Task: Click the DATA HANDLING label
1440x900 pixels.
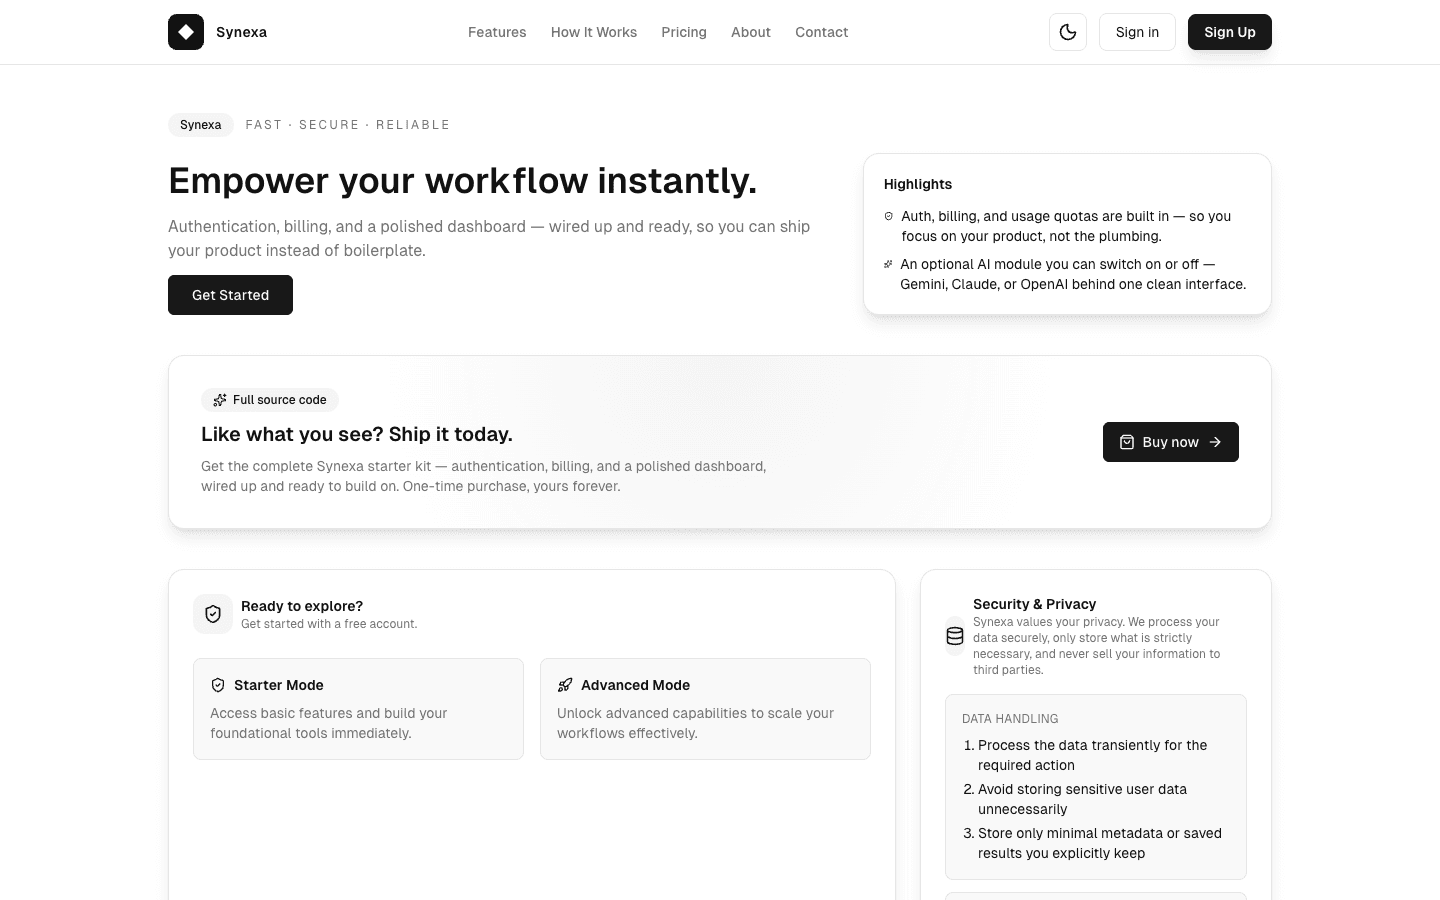Action: point(1010,719)
